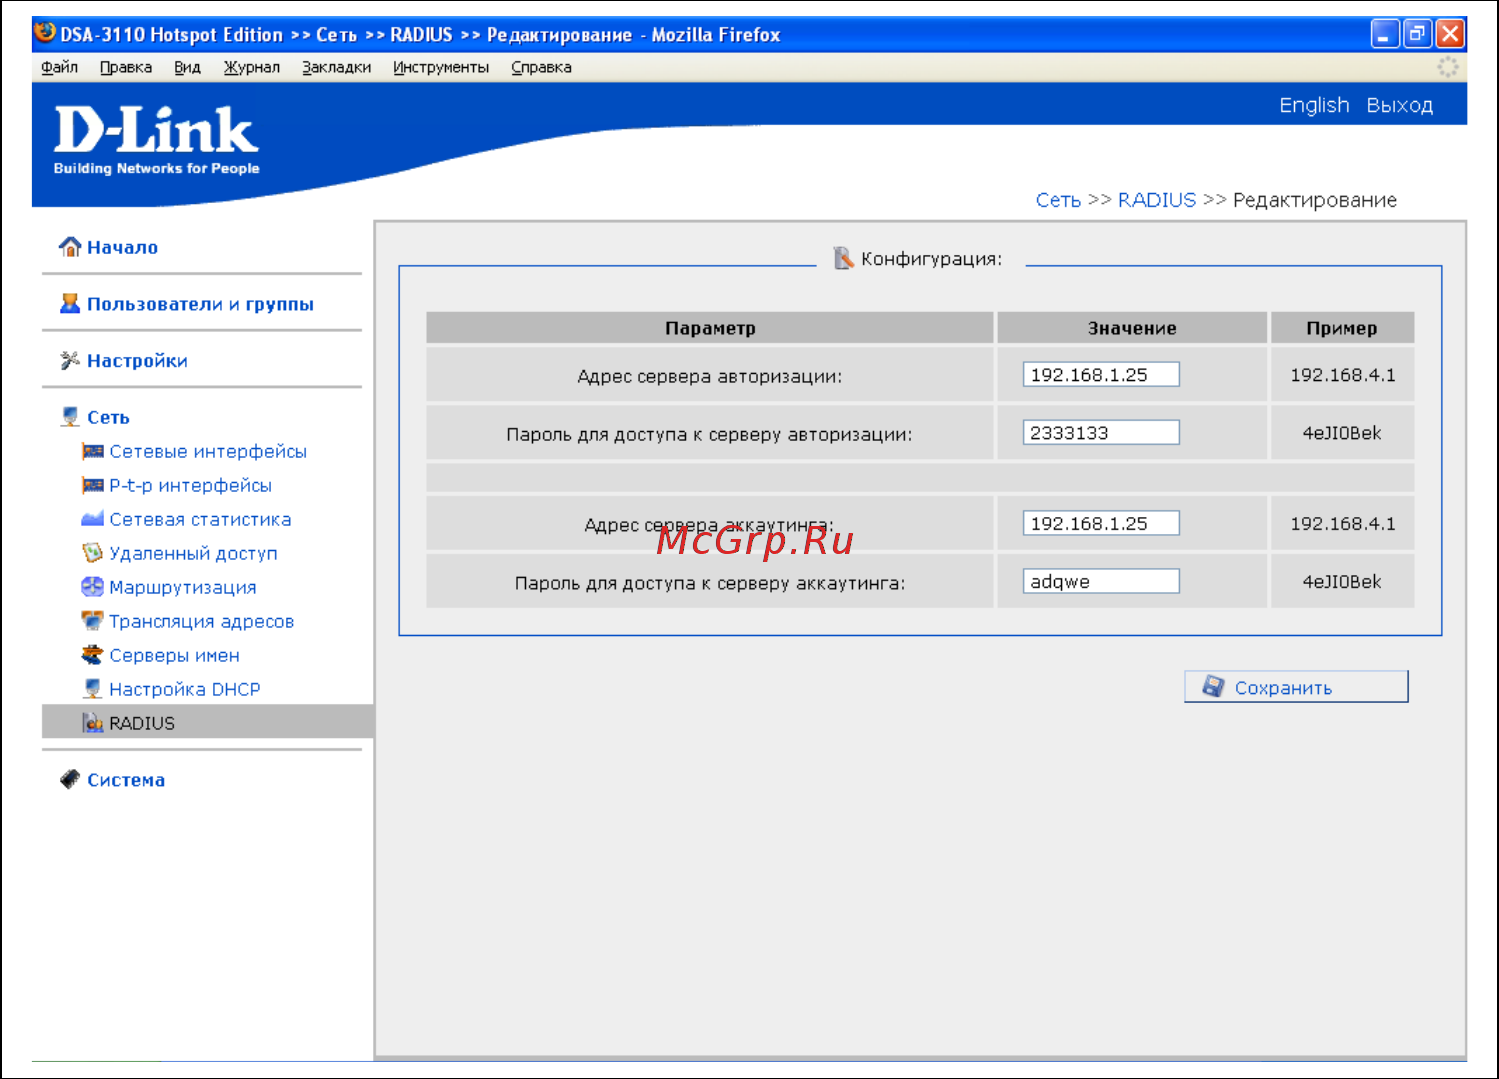1499x1079 pixels.
Task: Open the Файл menu
Action: point(60,67)
